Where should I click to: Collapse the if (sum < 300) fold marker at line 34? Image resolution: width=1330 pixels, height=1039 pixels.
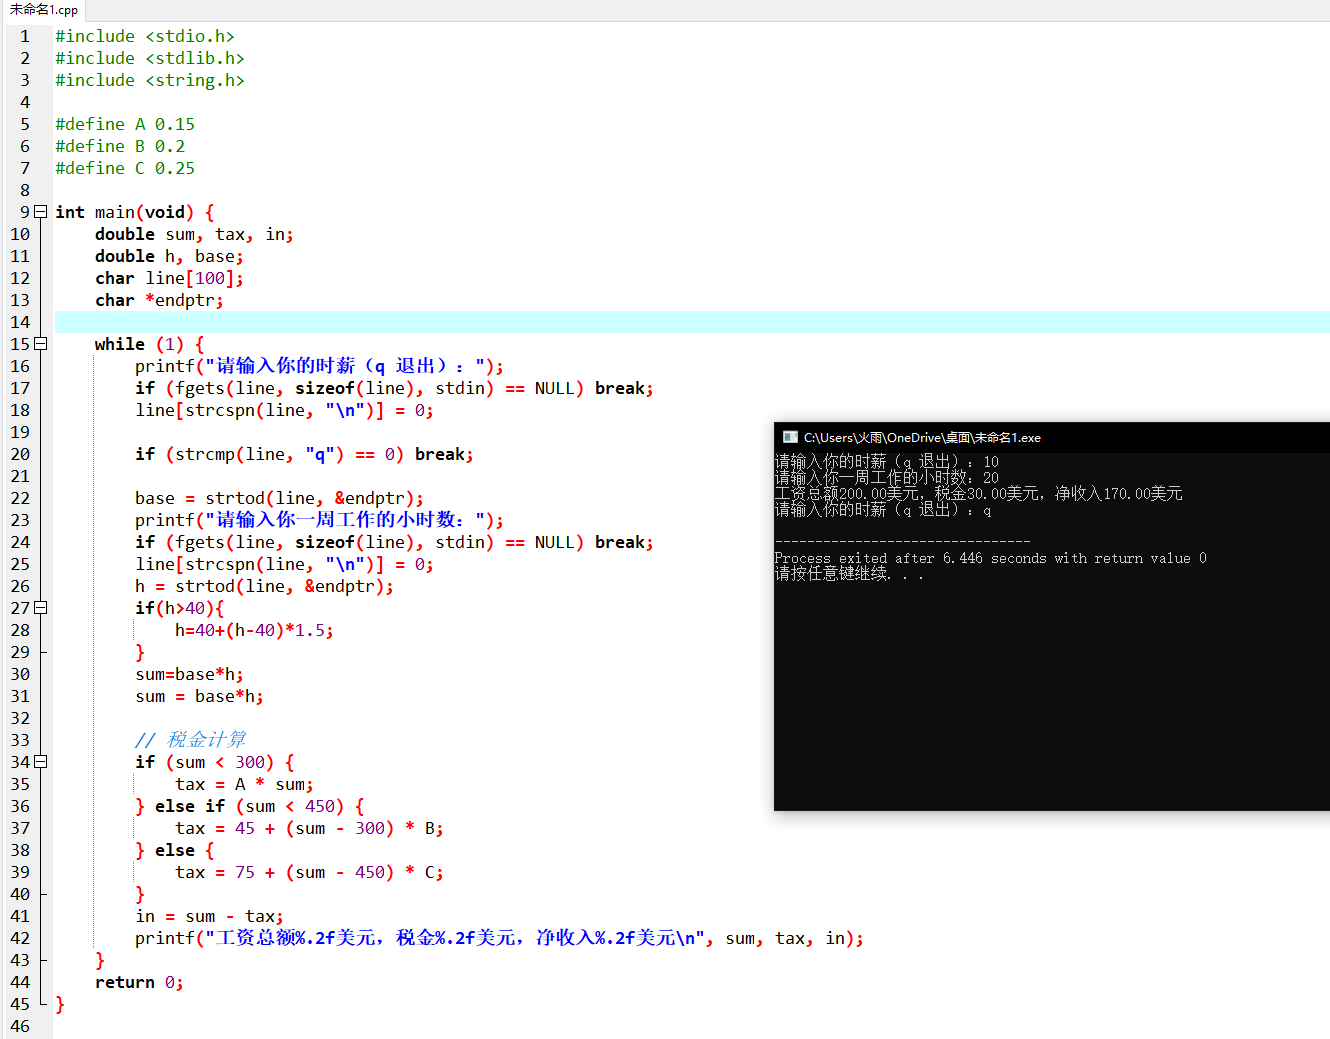[41, 762]
